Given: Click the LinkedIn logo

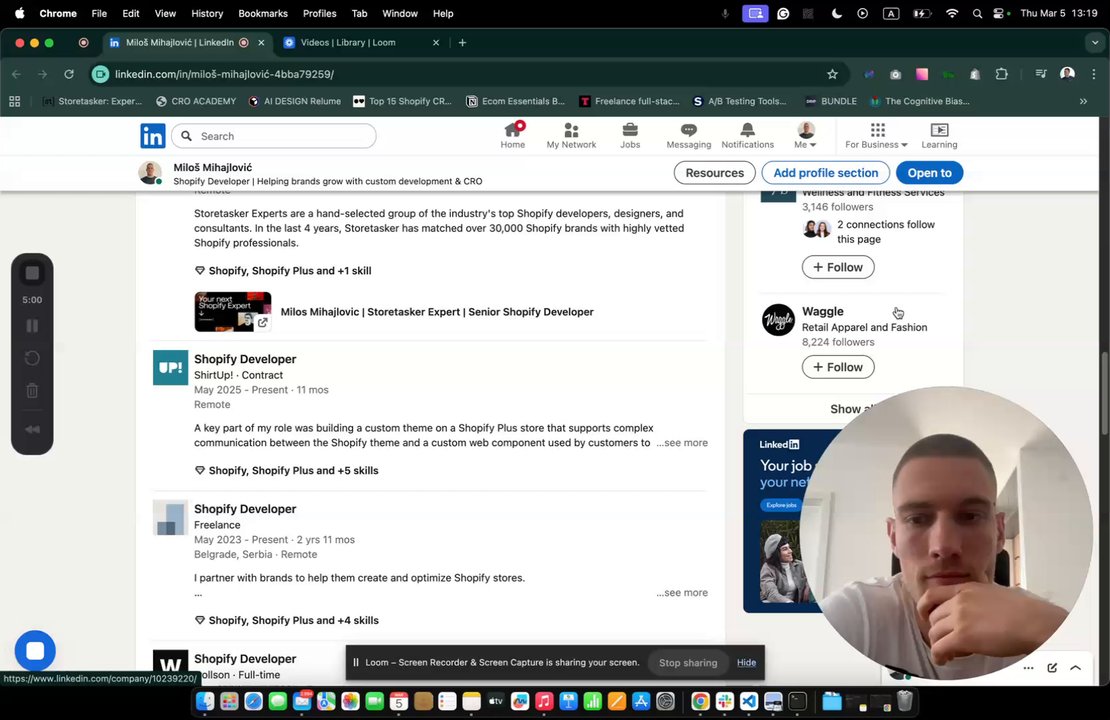Looking at the screenshot, I should 152,135.
